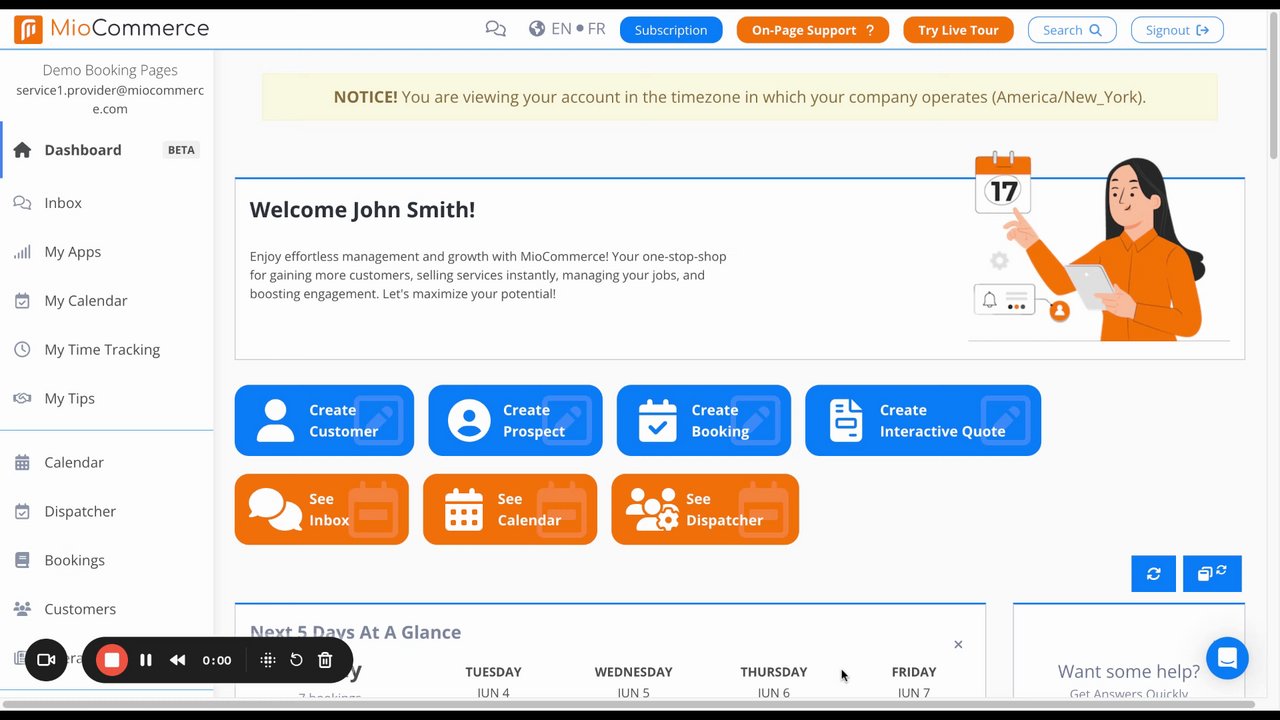Close the Next 5 Days panel
Screen dimensions: 1280x720
pyautogui.click(x=958, y=645)
